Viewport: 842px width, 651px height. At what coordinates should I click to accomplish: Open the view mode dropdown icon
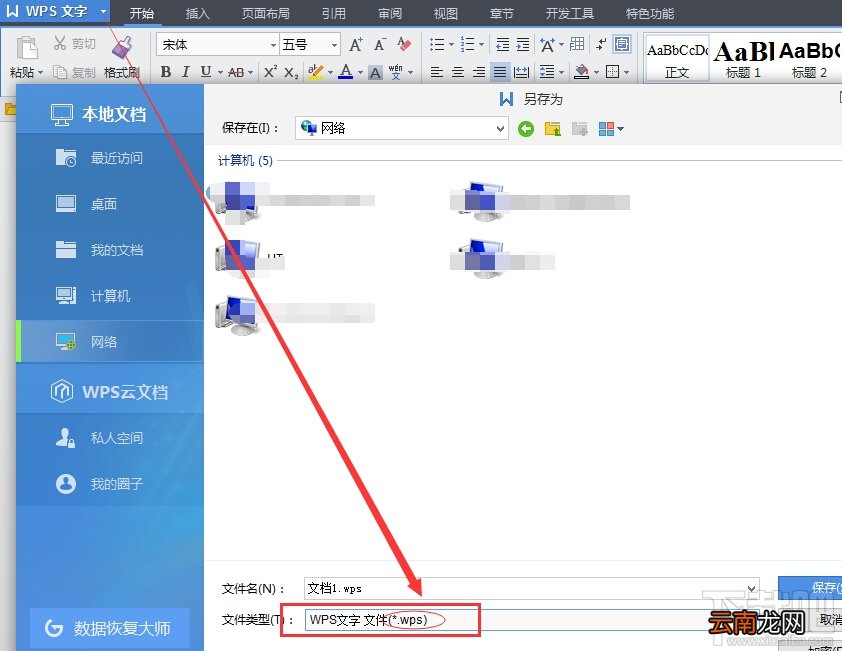pyautogui.click(x=611, y=128)
